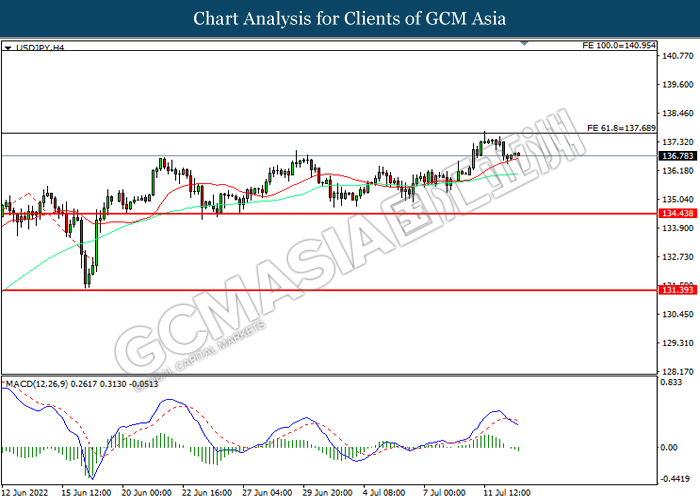Viewport: 700px width, 500px height.
Task: Click the 29 Jun 20:00 time label
Action: click(327, 492)
